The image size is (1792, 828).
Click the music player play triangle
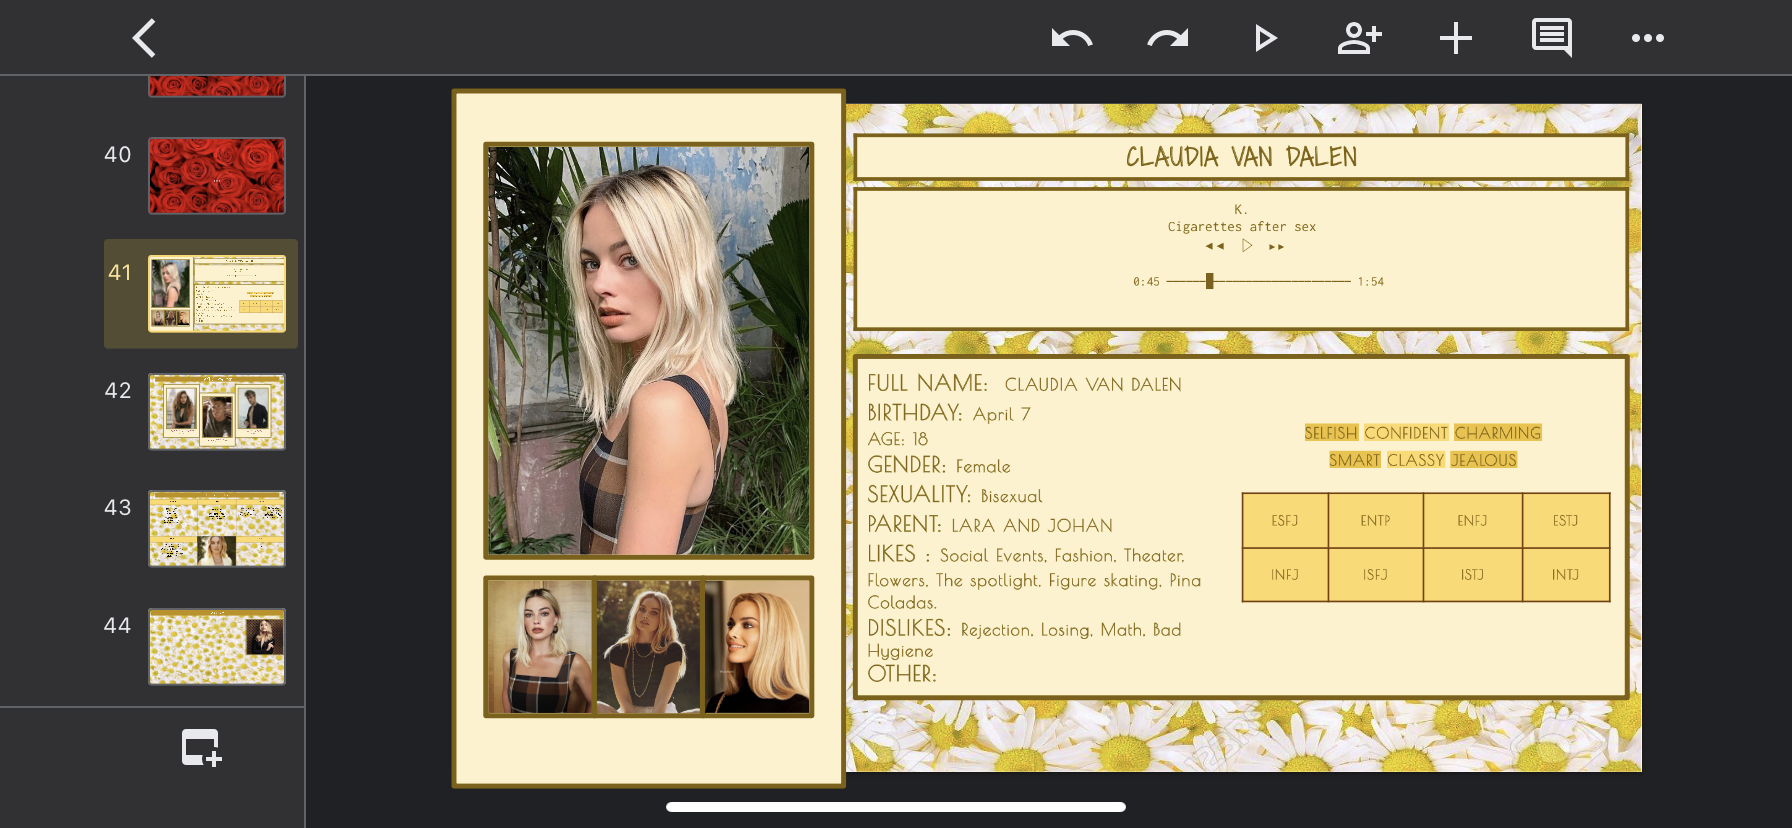1247,245
